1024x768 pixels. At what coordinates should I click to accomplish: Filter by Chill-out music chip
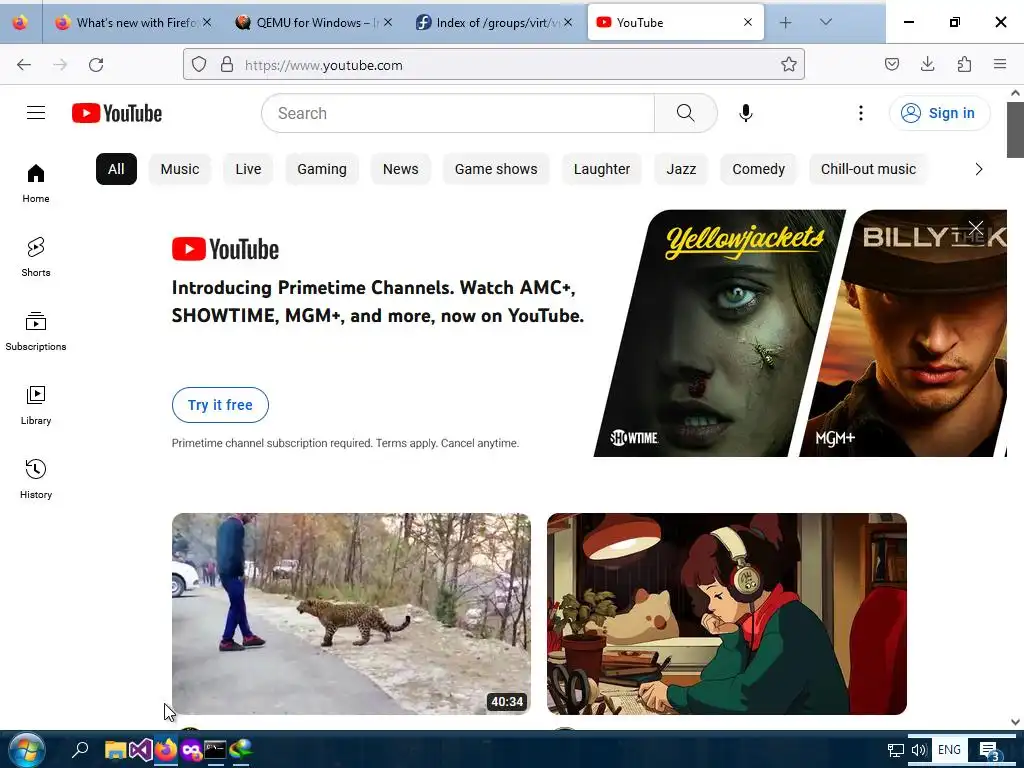[x=868, y=169]
